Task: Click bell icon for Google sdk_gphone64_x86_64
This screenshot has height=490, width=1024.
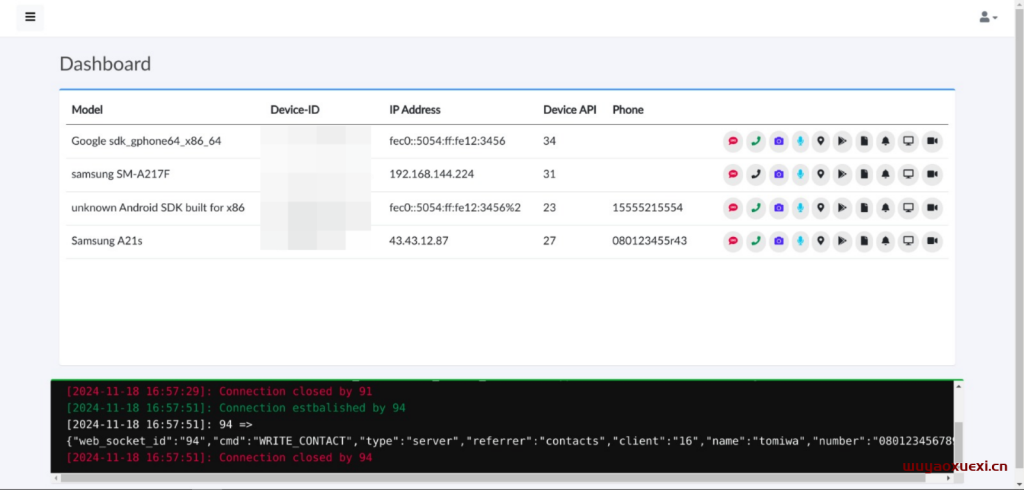Action: tap(886, 141)
